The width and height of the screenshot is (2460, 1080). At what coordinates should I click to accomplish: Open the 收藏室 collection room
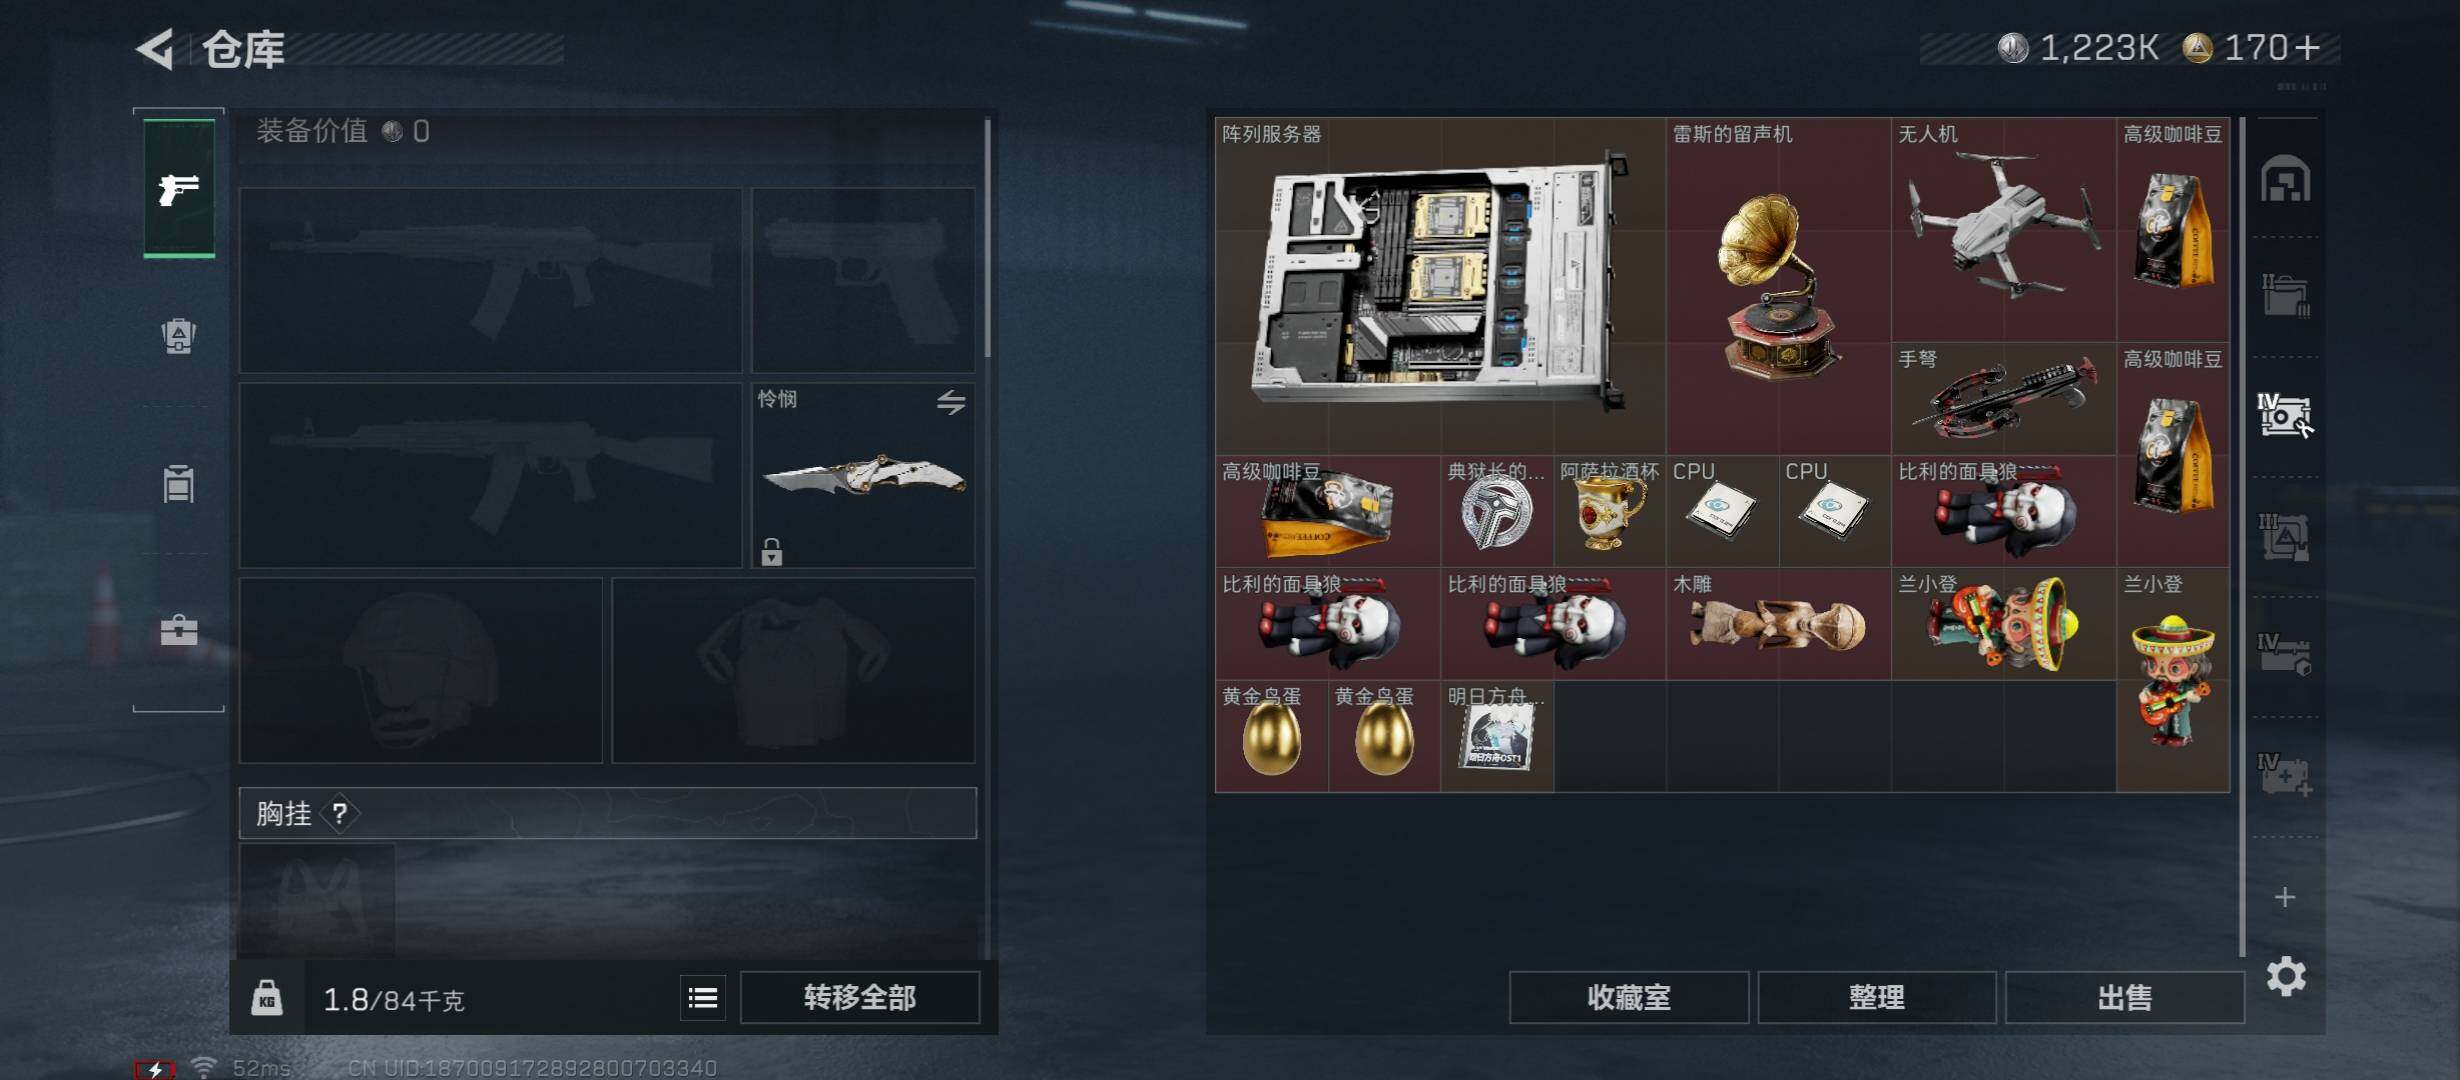pyautogui.click(x=1629, y=998)
